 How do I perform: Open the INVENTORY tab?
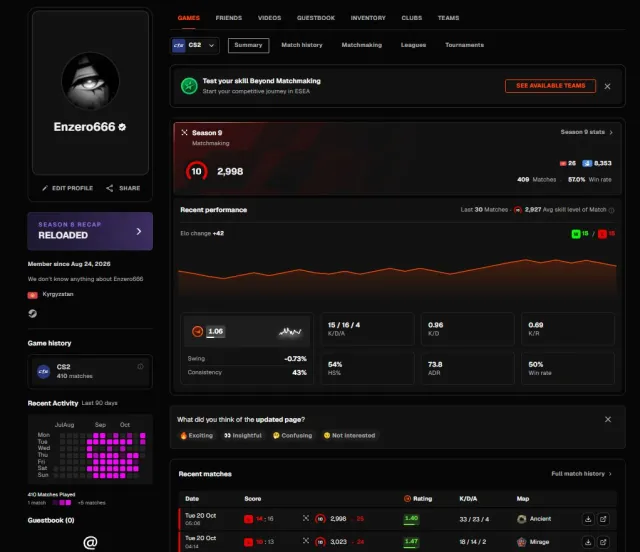[368, 18]
